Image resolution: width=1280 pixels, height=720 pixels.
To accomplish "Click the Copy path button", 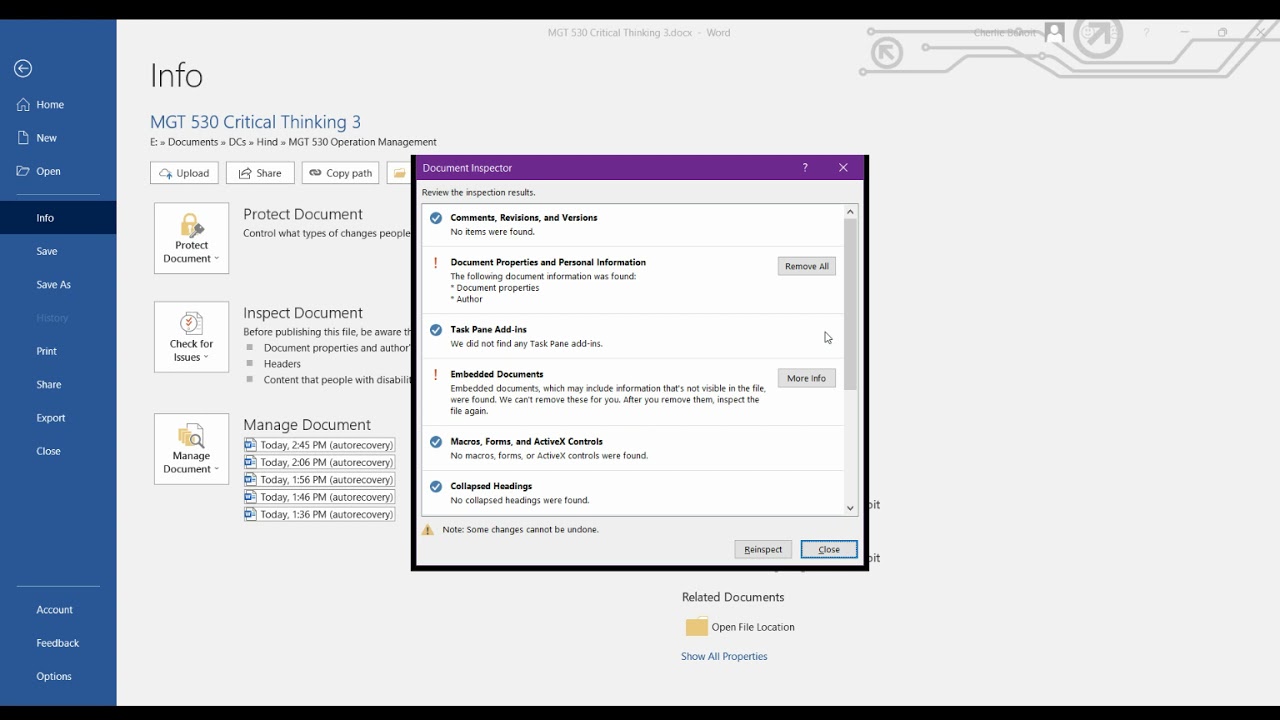I will [340, 173].
